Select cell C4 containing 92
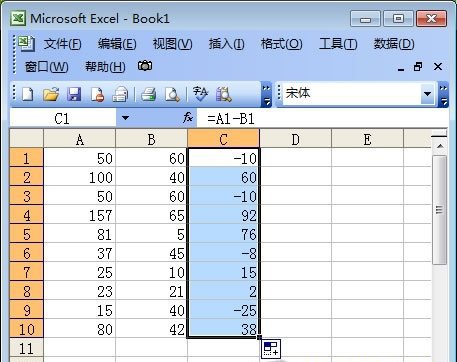 (223, 215)
